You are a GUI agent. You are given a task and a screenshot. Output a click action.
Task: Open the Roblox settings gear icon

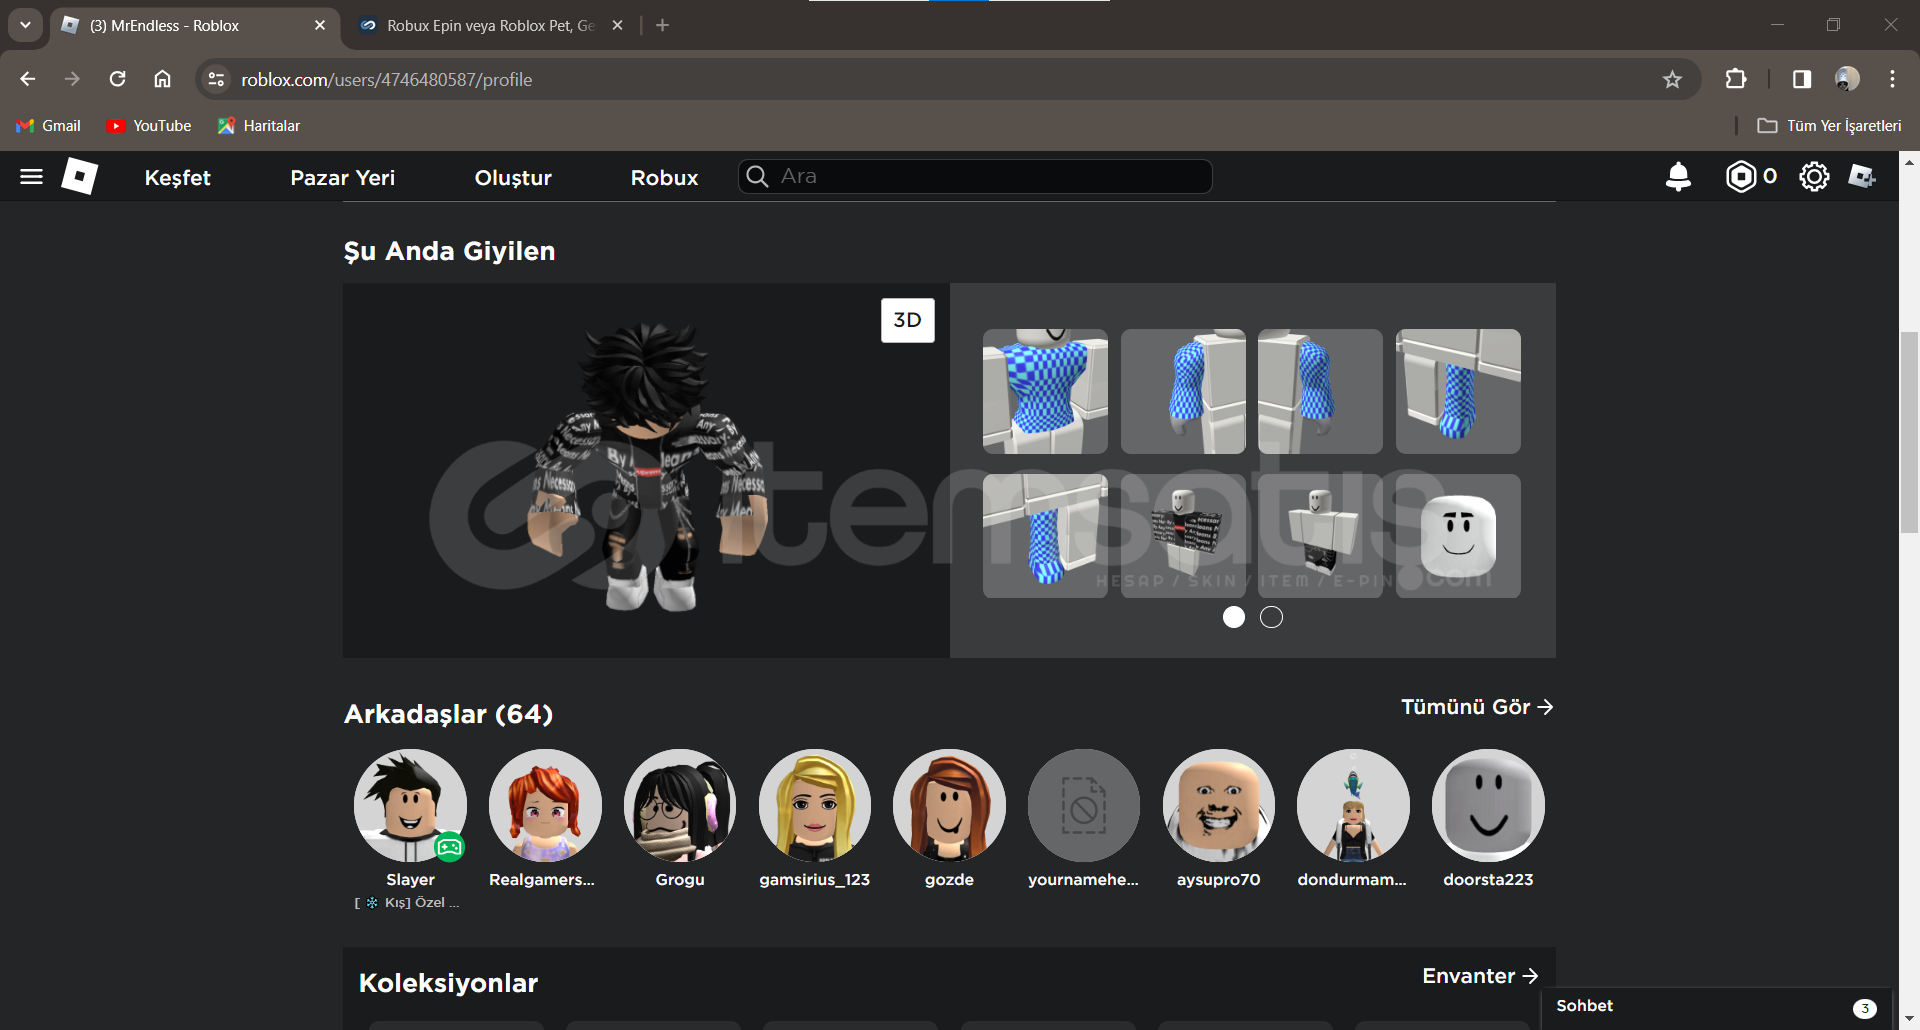[1814, 177]
